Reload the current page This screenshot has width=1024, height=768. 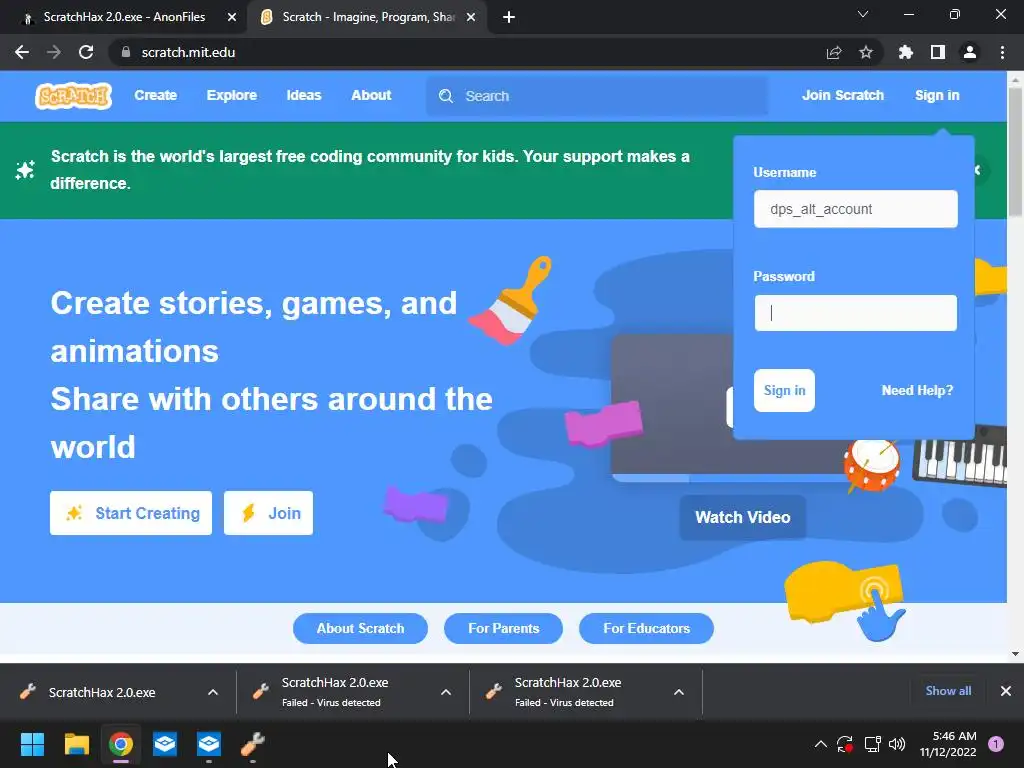pos(86,52)
